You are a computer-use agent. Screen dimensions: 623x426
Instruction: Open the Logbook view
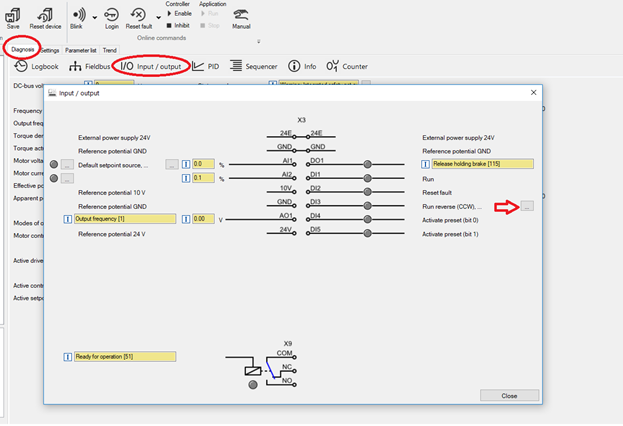click(x=37, y=66)
